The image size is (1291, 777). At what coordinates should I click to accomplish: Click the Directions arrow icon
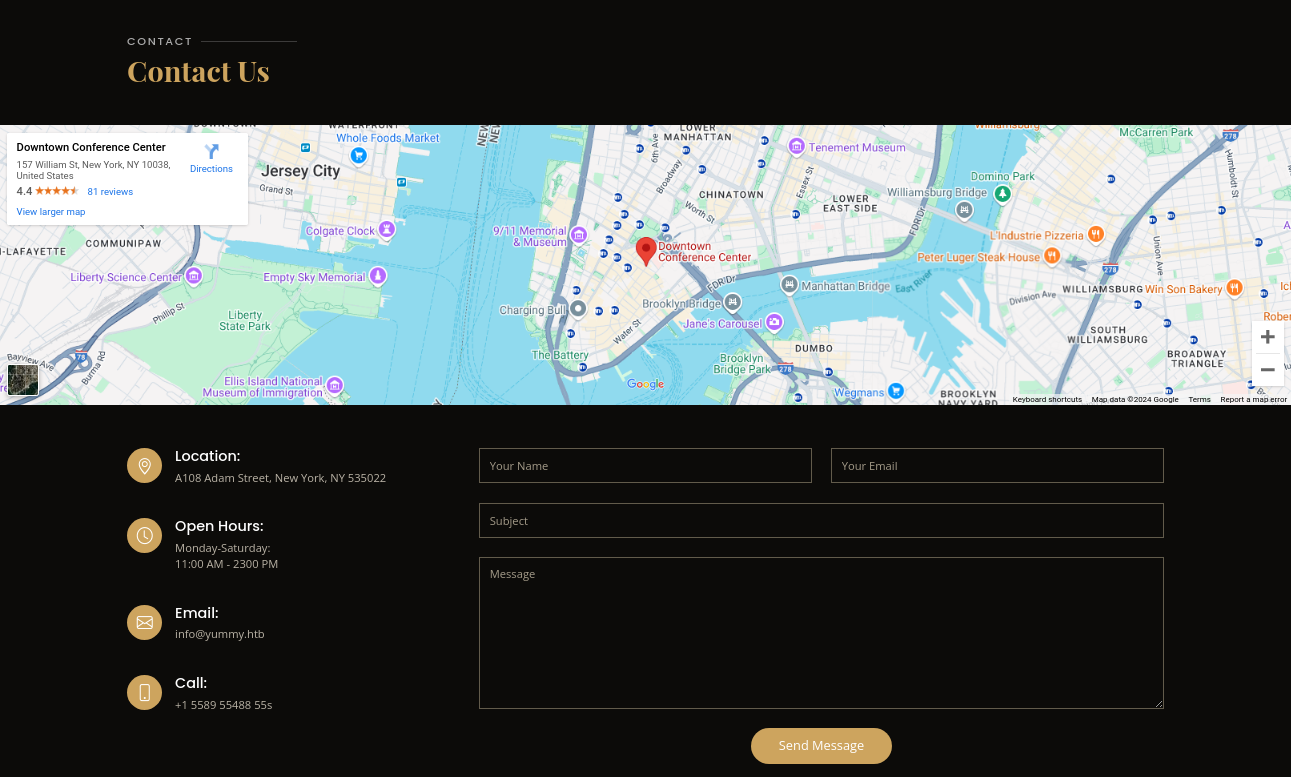tap(212, 152)
